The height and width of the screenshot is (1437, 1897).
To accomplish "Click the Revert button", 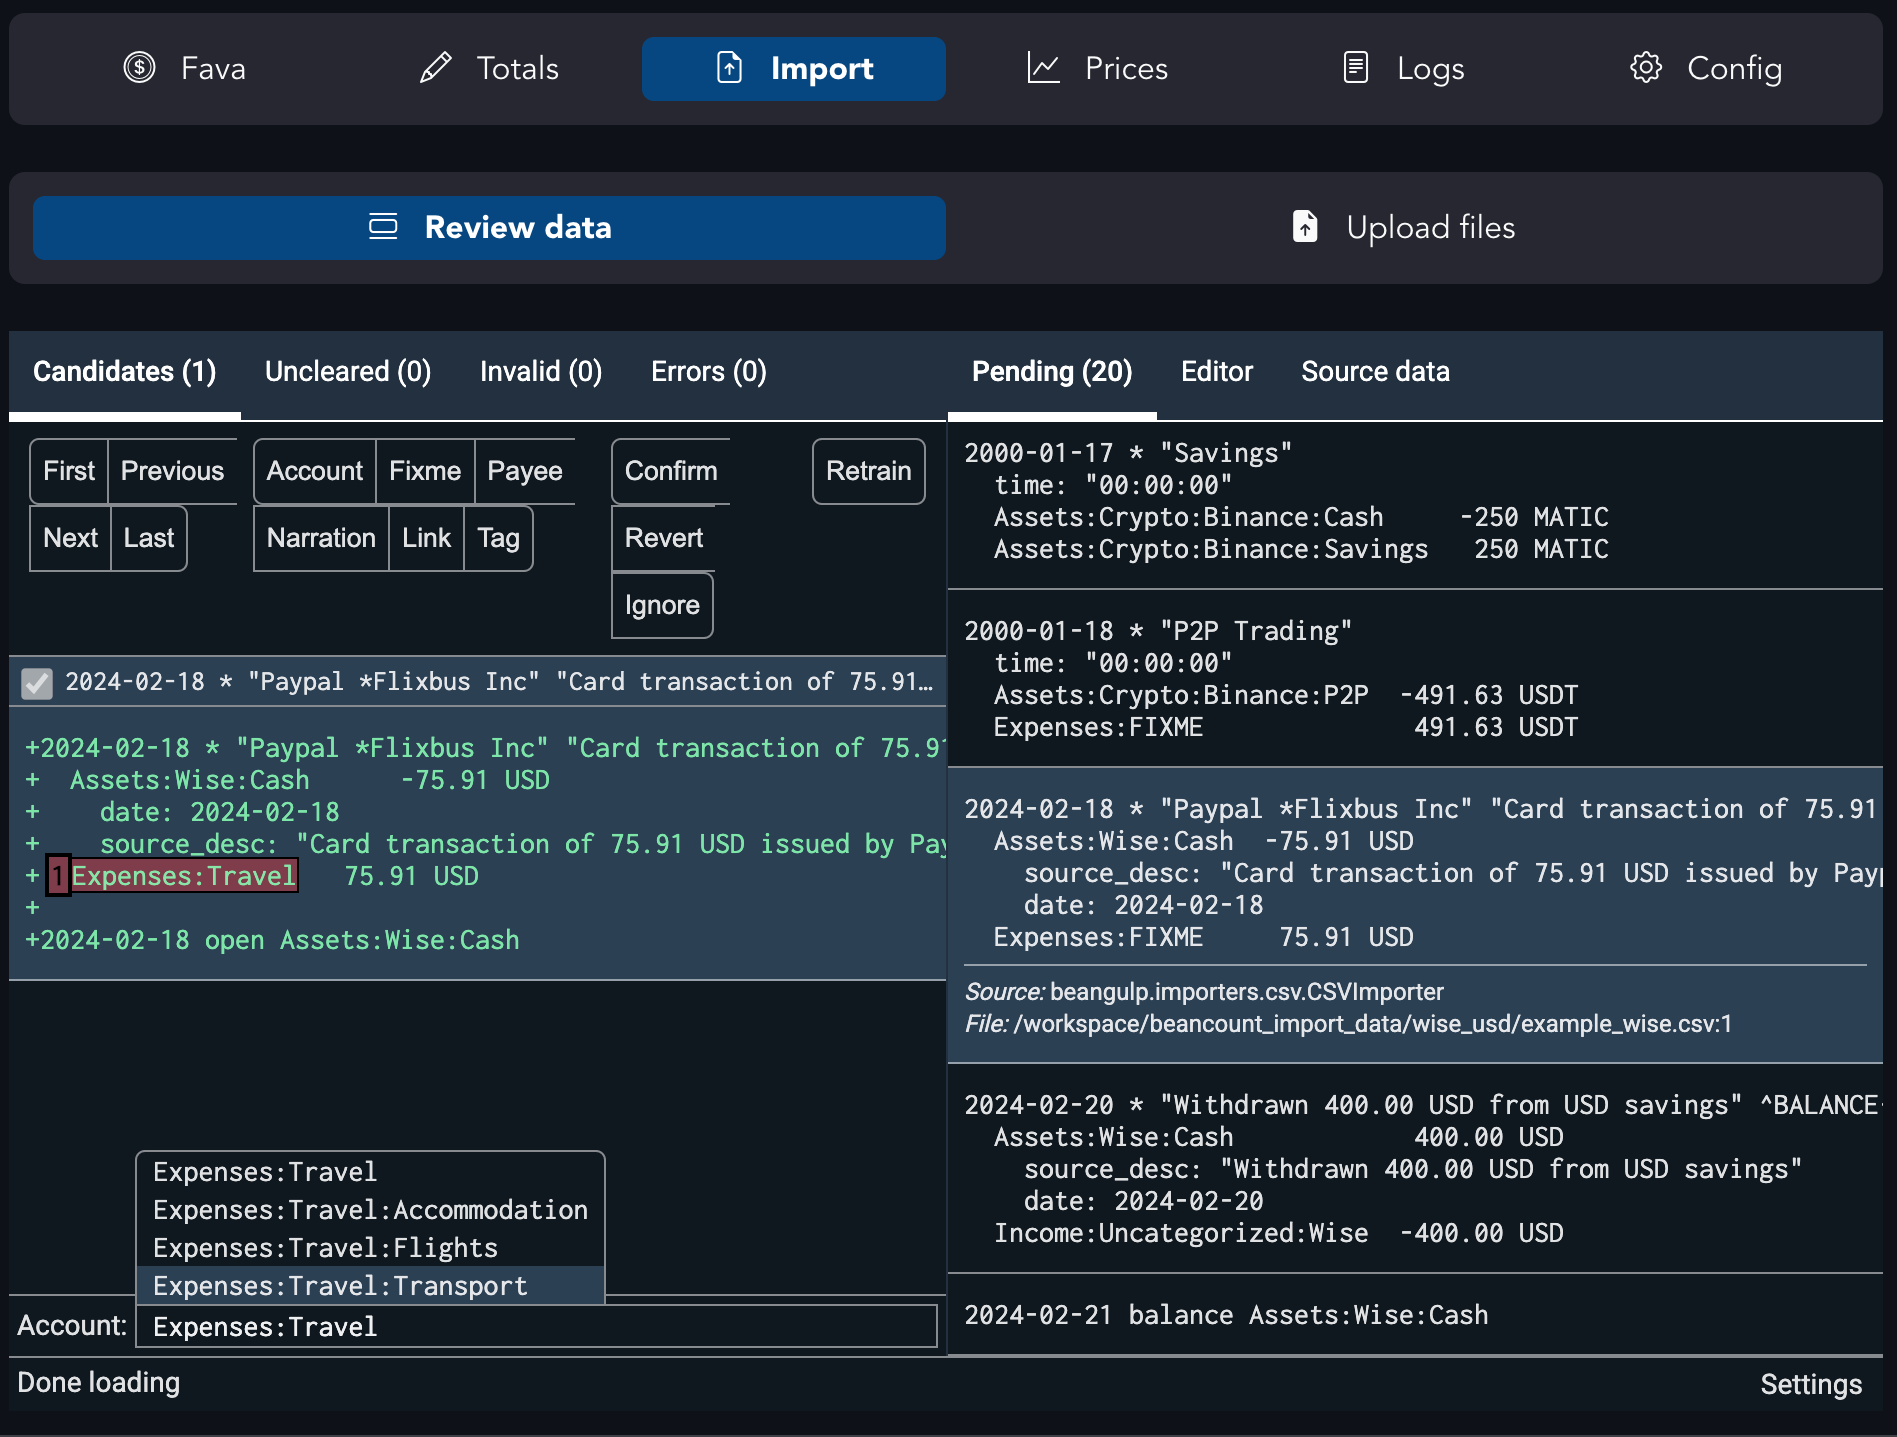I will [x=664, y=538].
